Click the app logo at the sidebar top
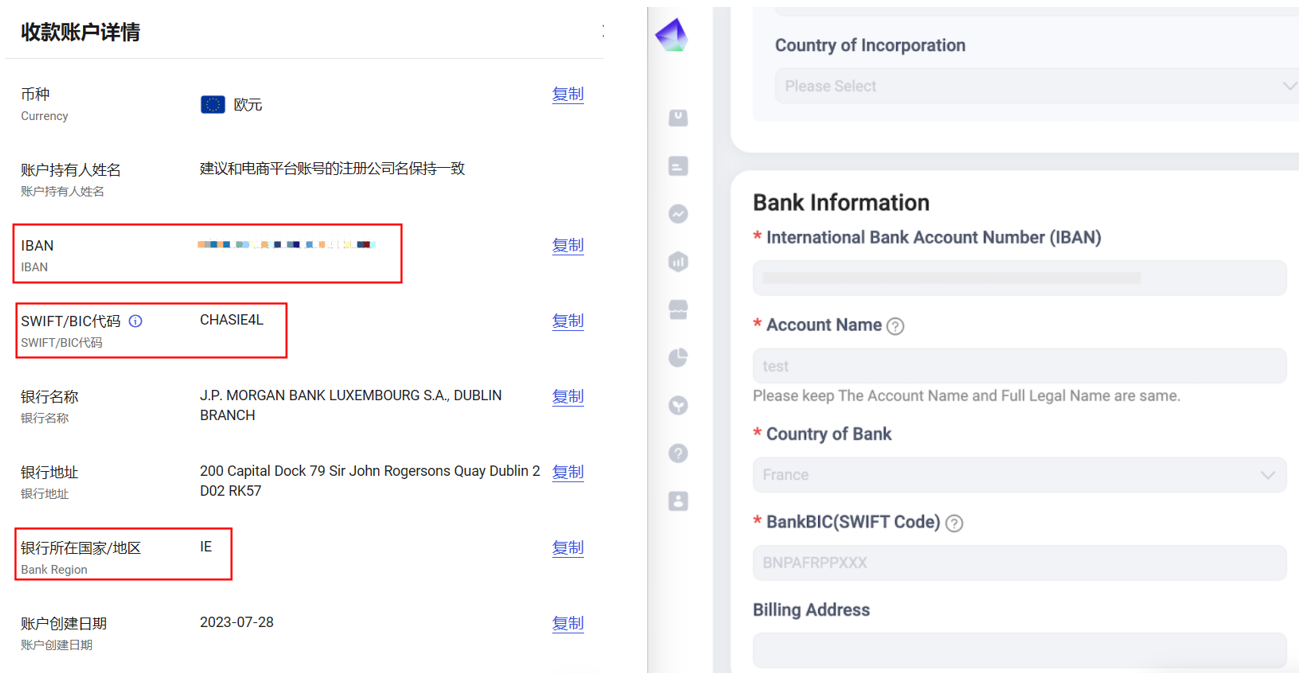1304x681 pixels. 671,33
